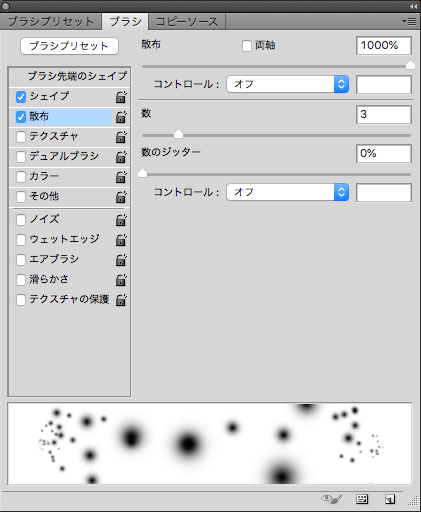
Task: Click the lock icon beside ノイズ
Action: (121, 220)
